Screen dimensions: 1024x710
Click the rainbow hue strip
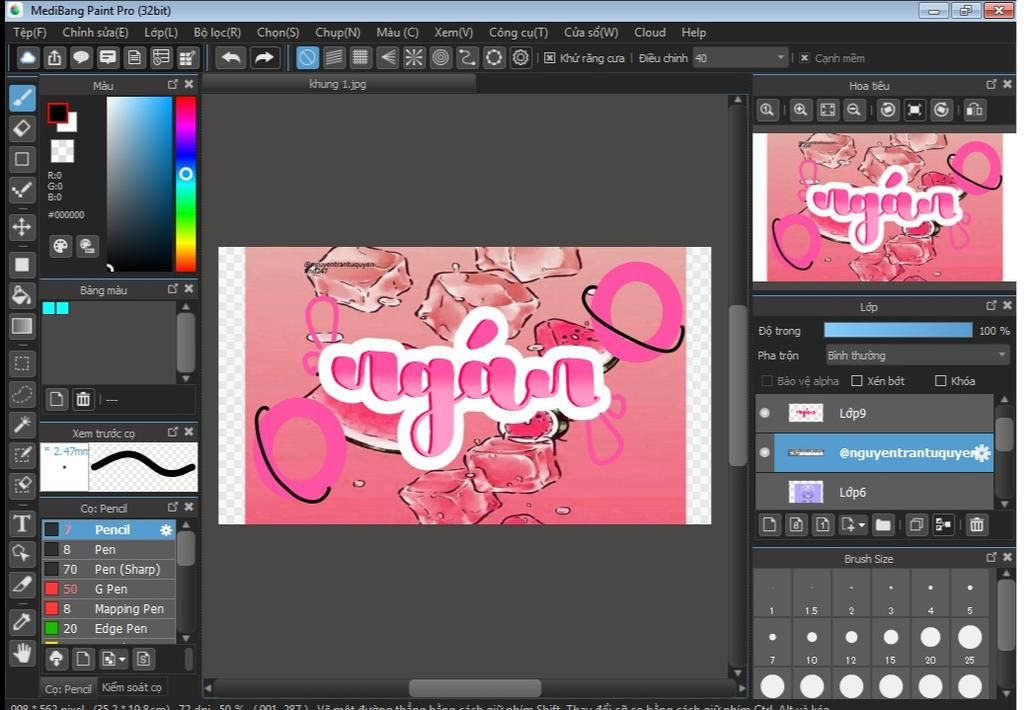click(x=185, y=184)
